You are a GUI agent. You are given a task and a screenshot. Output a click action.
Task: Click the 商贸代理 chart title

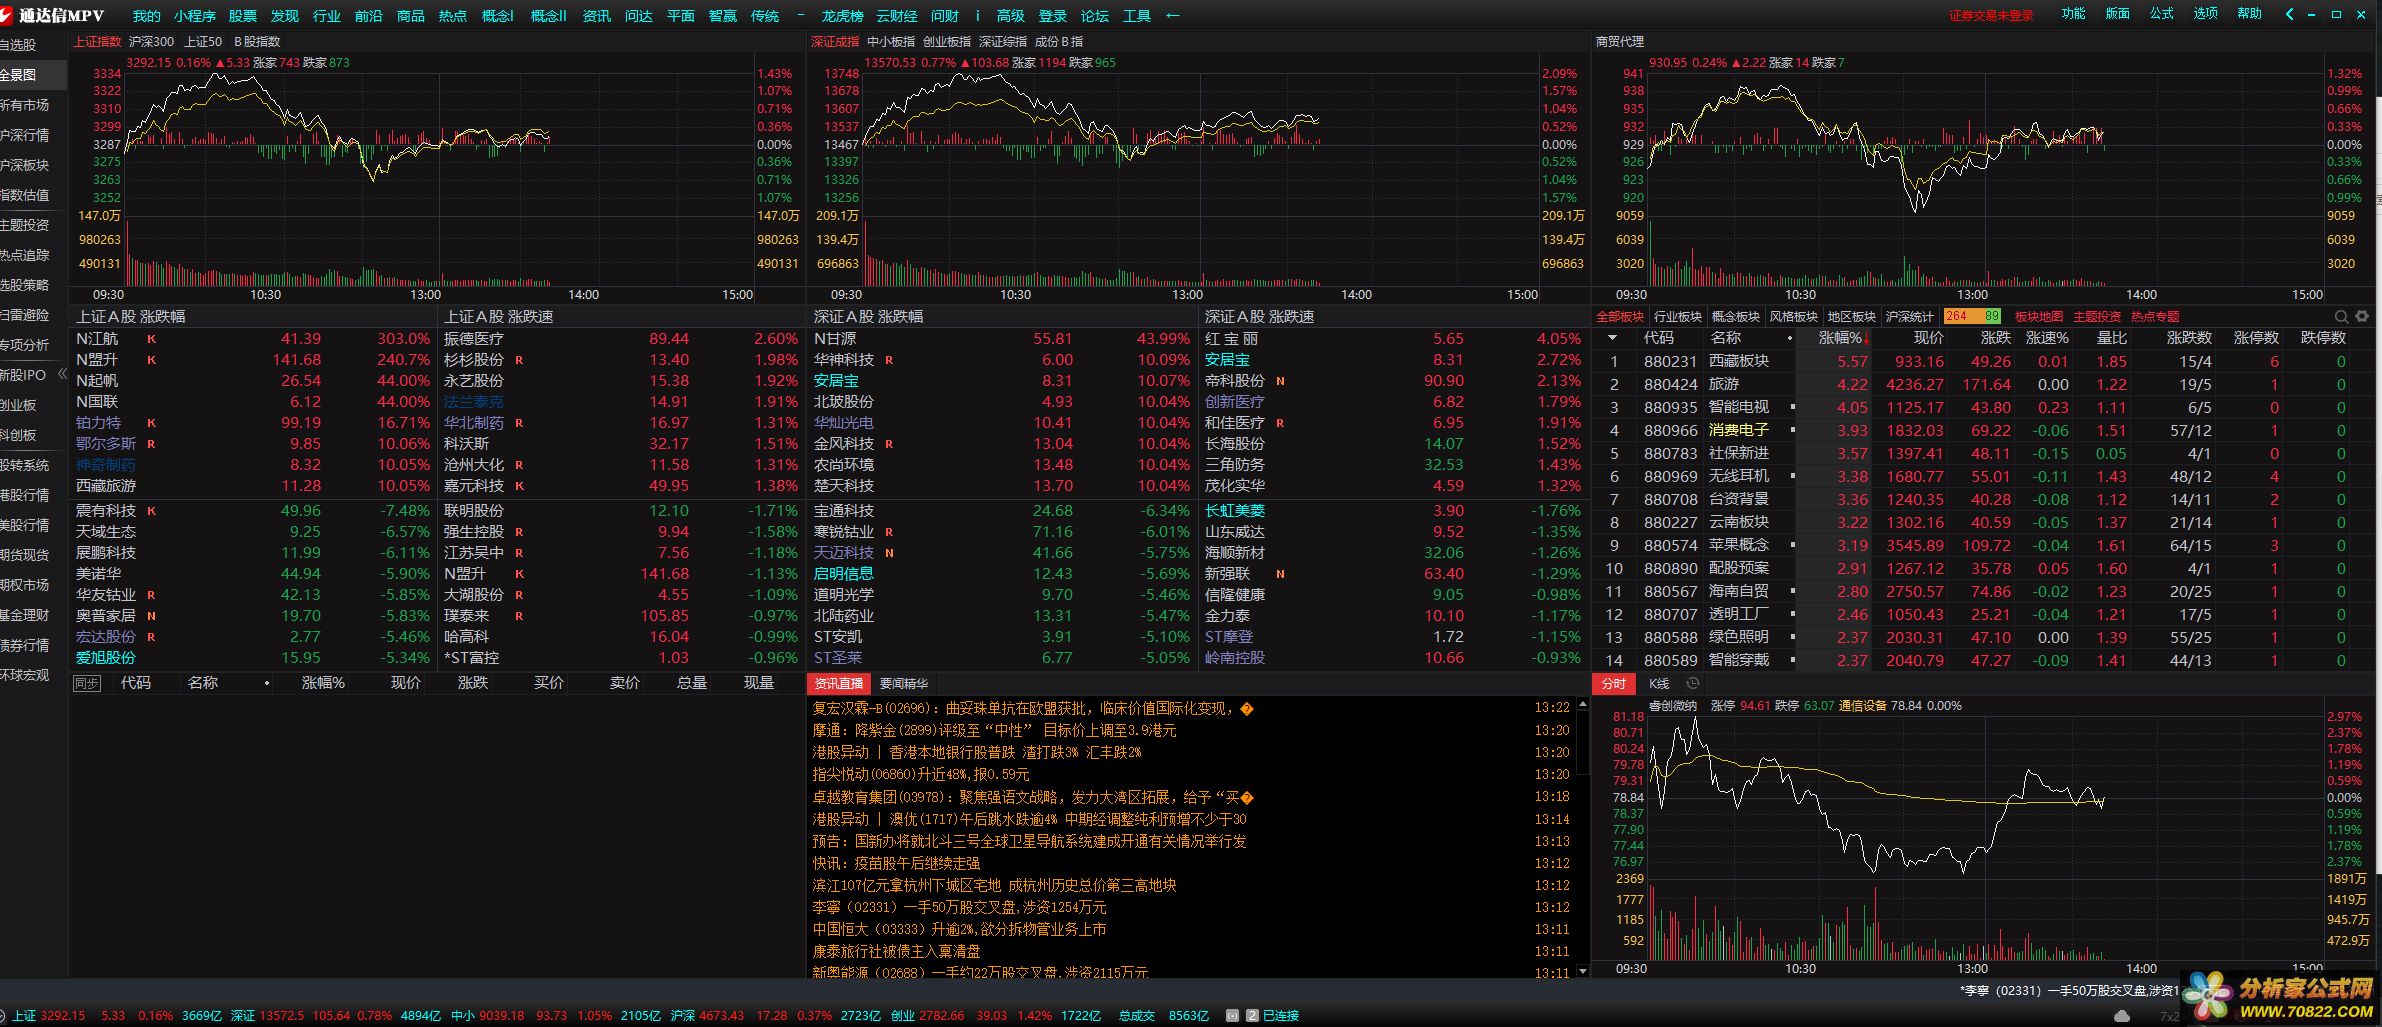pos(1620,42)
